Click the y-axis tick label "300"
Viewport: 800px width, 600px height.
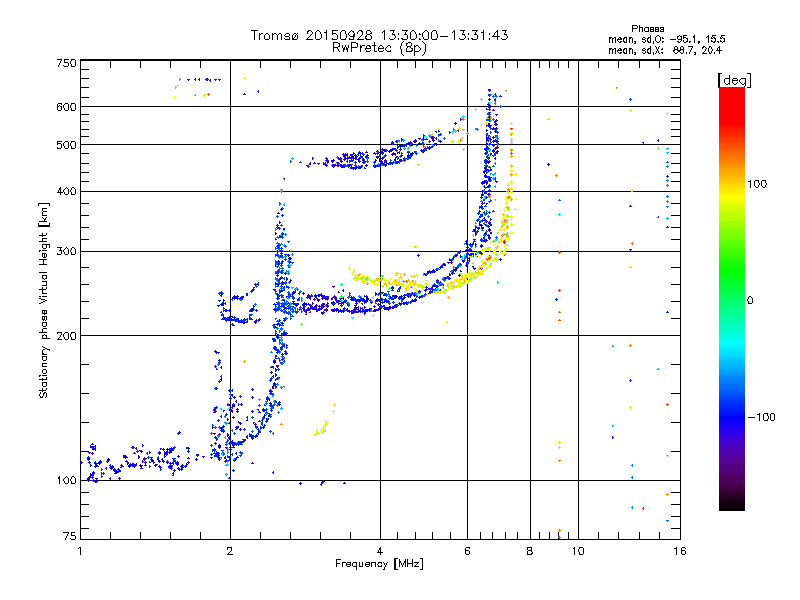[66, 251]
